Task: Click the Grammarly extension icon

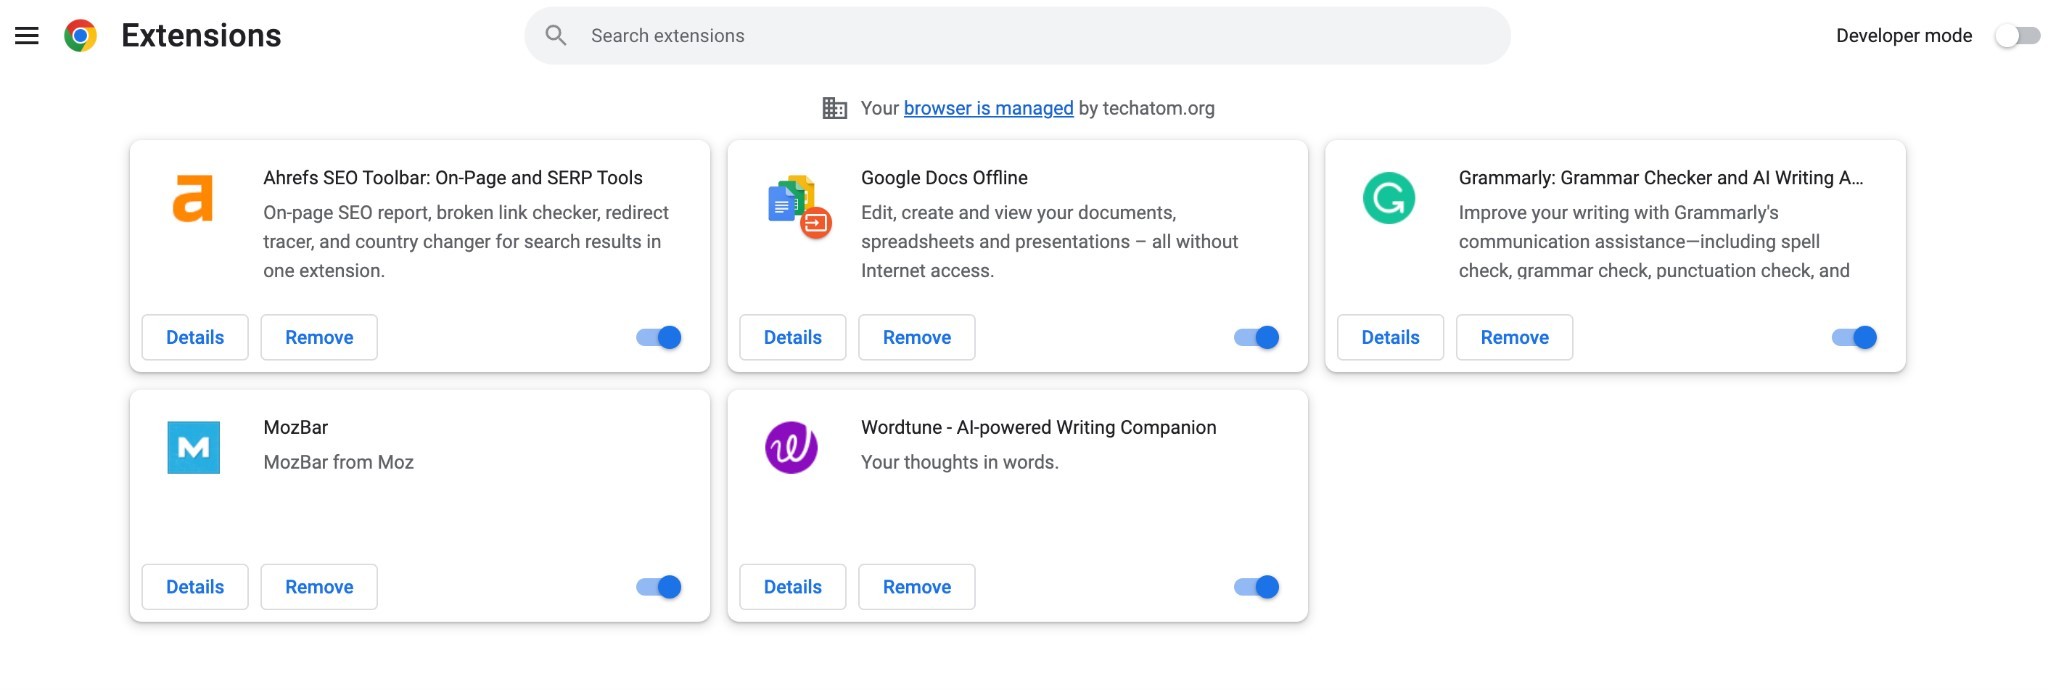Action: pos(1389,198)
